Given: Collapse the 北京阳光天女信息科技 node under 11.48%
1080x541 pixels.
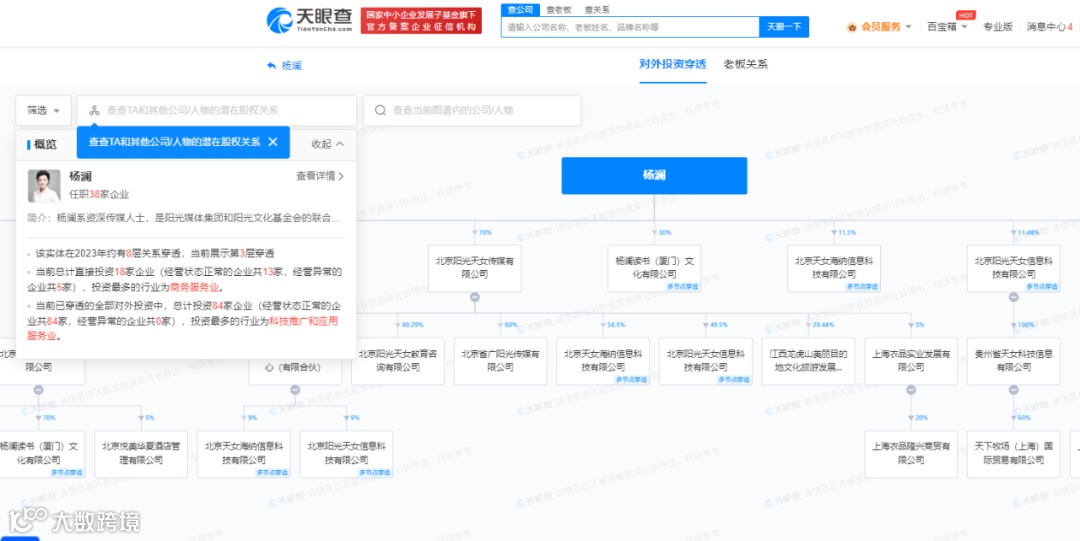Looking at the screenshot, I should tap(1013, 297).
